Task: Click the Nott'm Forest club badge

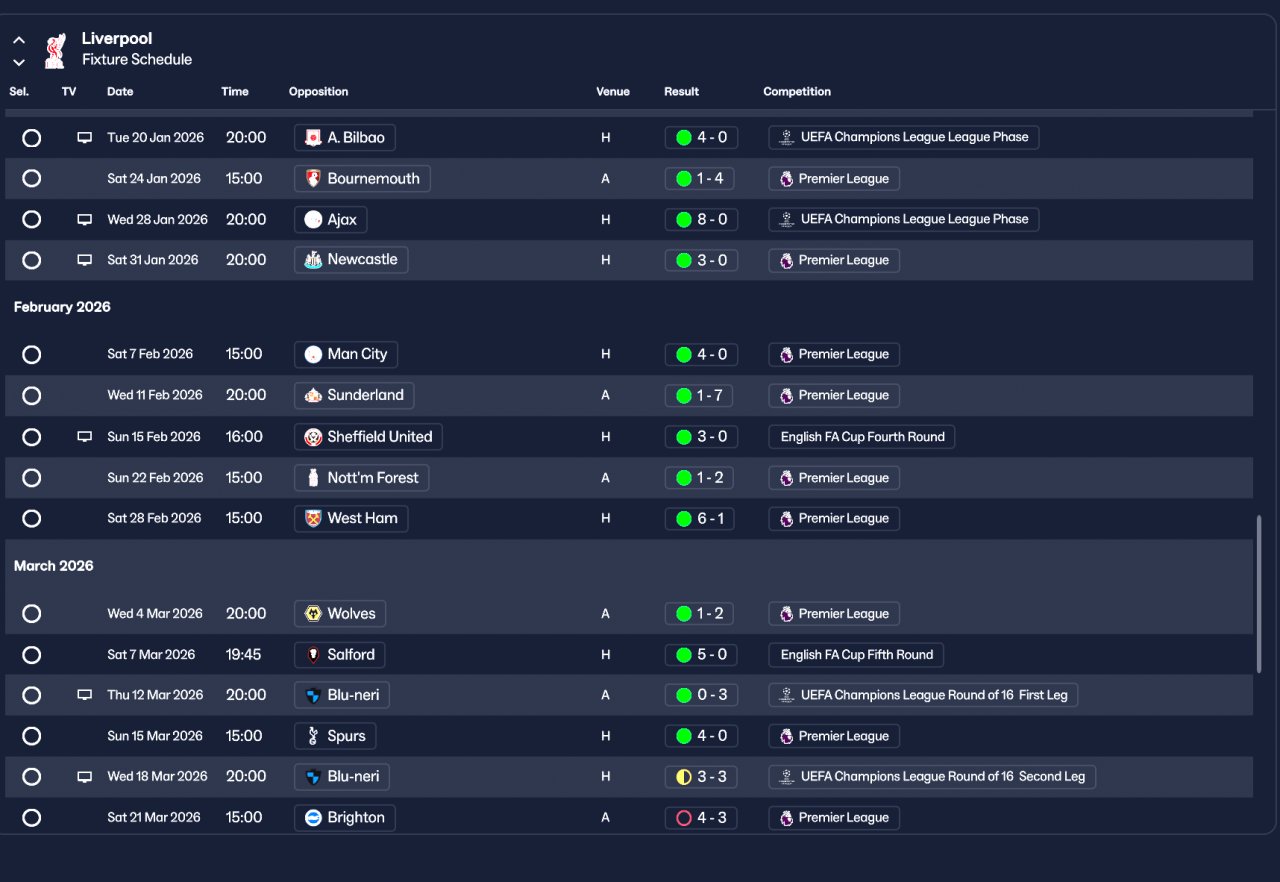Action: [313, 478]
